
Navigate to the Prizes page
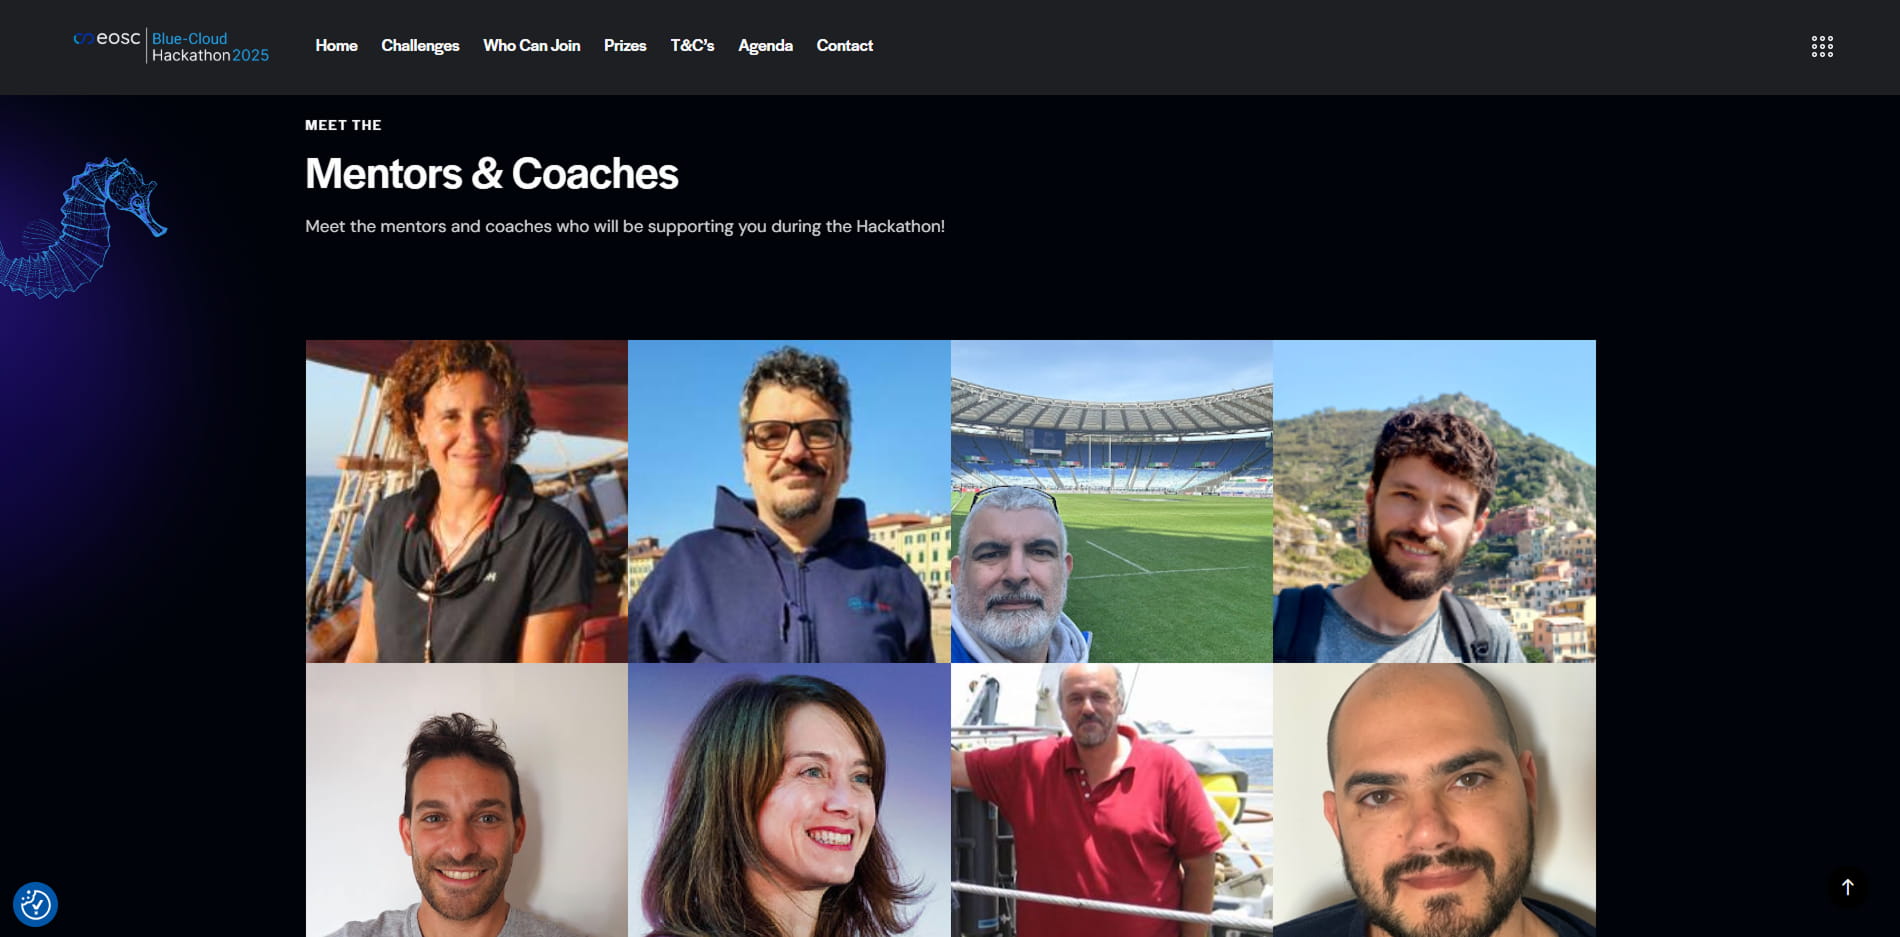coord(625,46)
